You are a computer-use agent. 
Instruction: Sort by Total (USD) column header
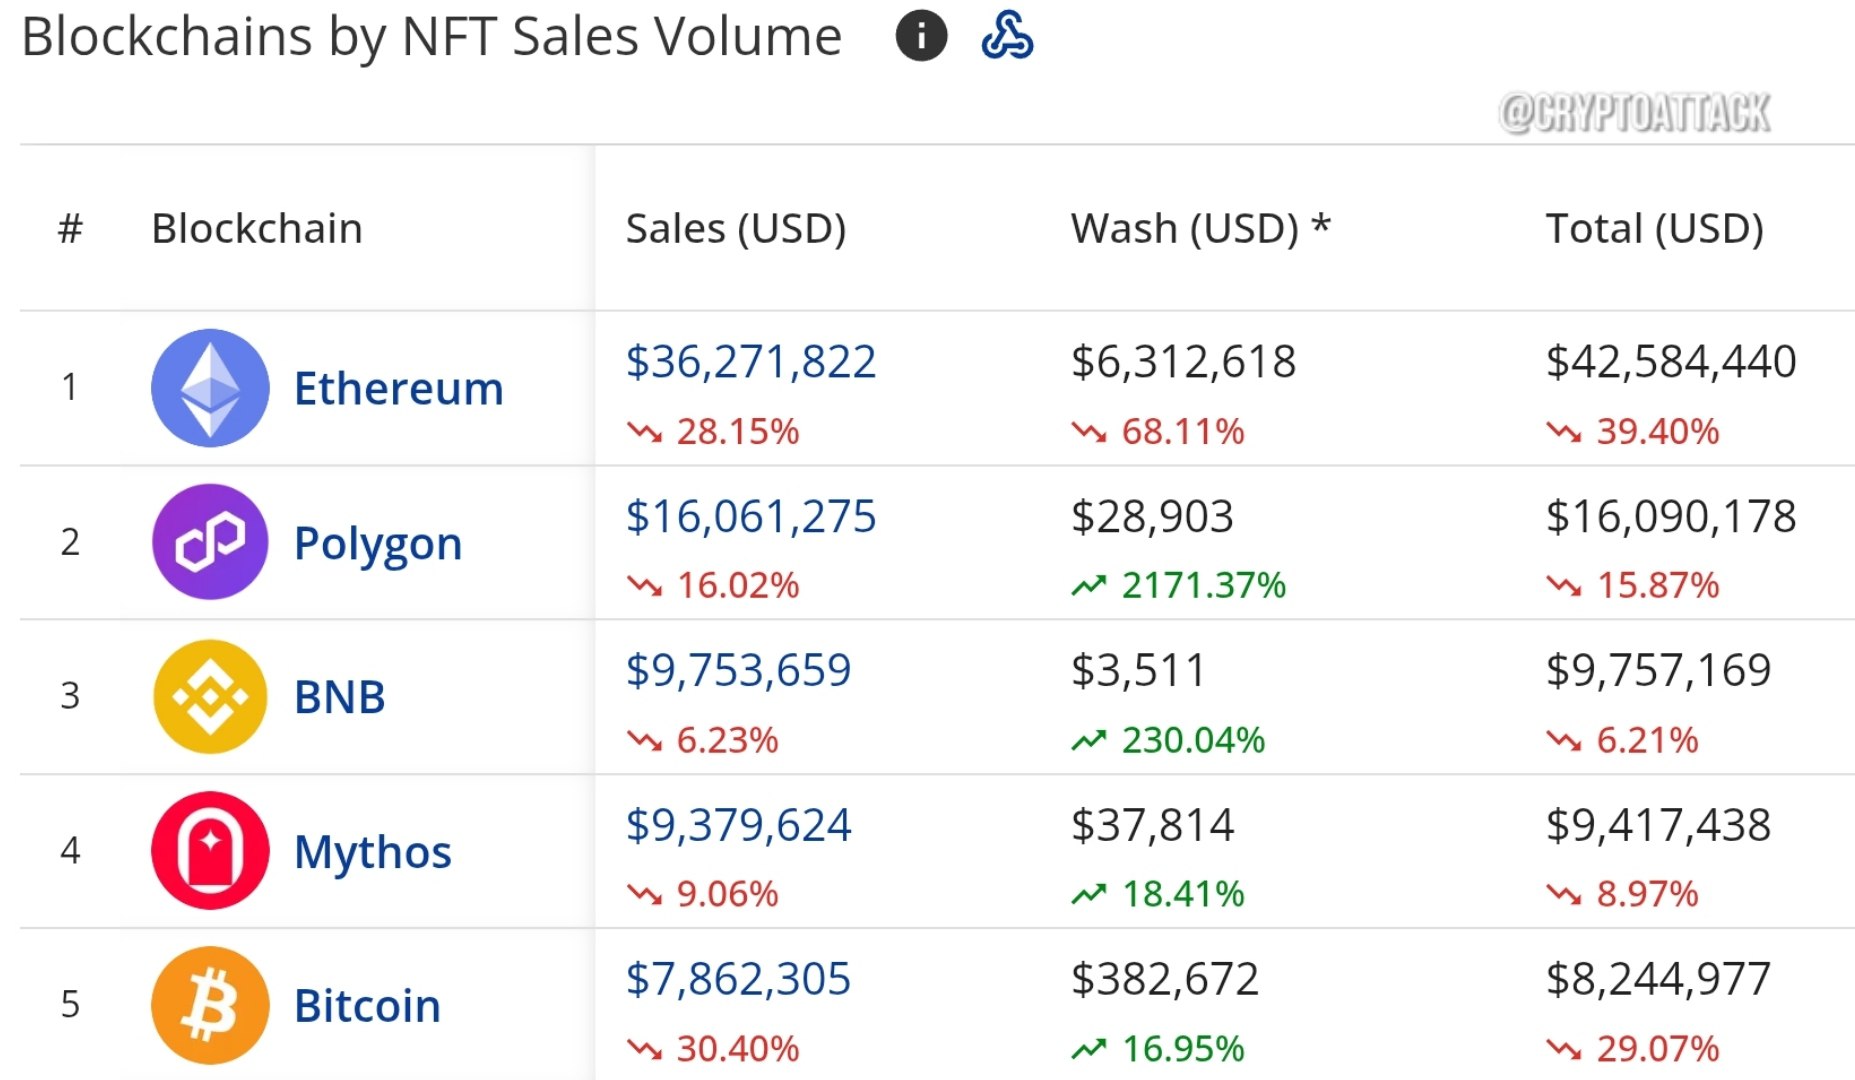(1655, 229)
